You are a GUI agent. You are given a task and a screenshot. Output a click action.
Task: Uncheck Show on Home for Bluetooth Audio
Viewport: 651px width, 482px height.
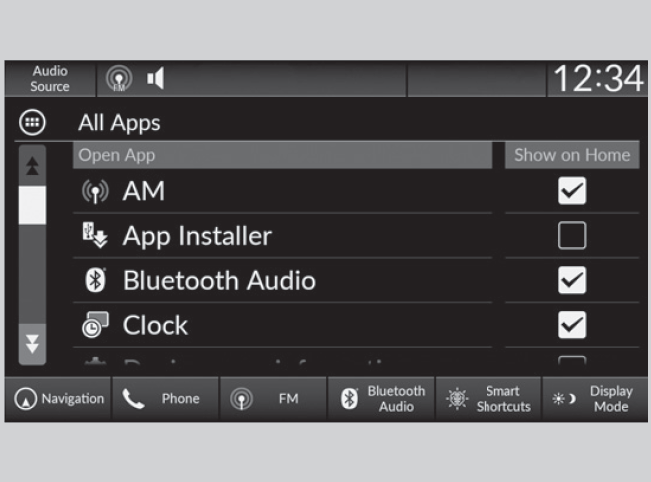pos(571,281)
